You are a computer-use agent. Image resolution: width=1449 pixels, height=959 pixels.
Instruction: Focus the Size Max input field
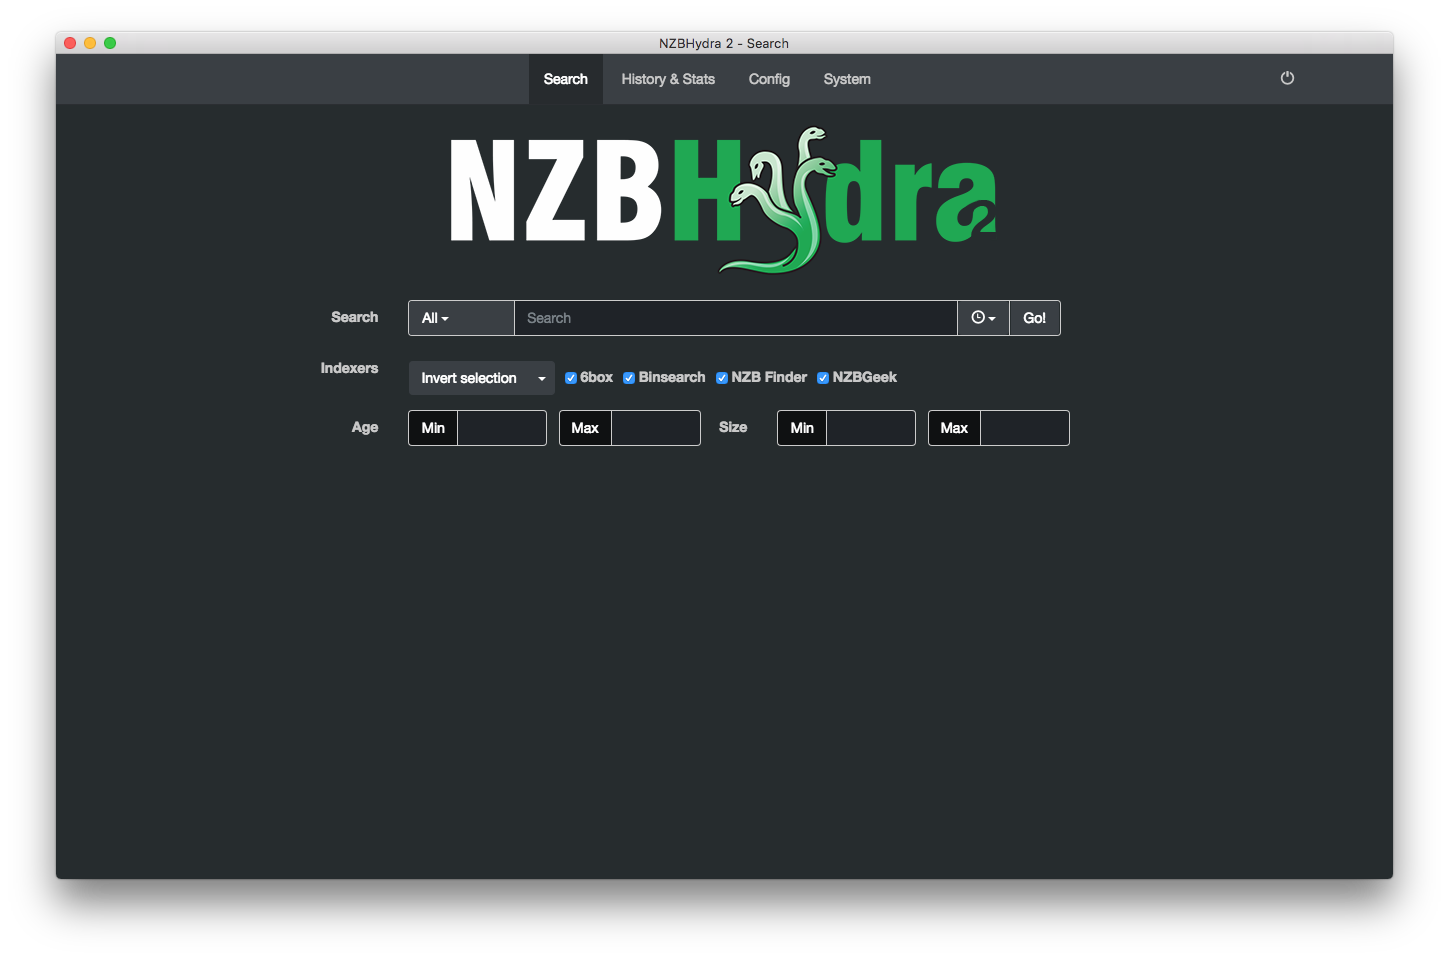click(x=1024, y=428)
